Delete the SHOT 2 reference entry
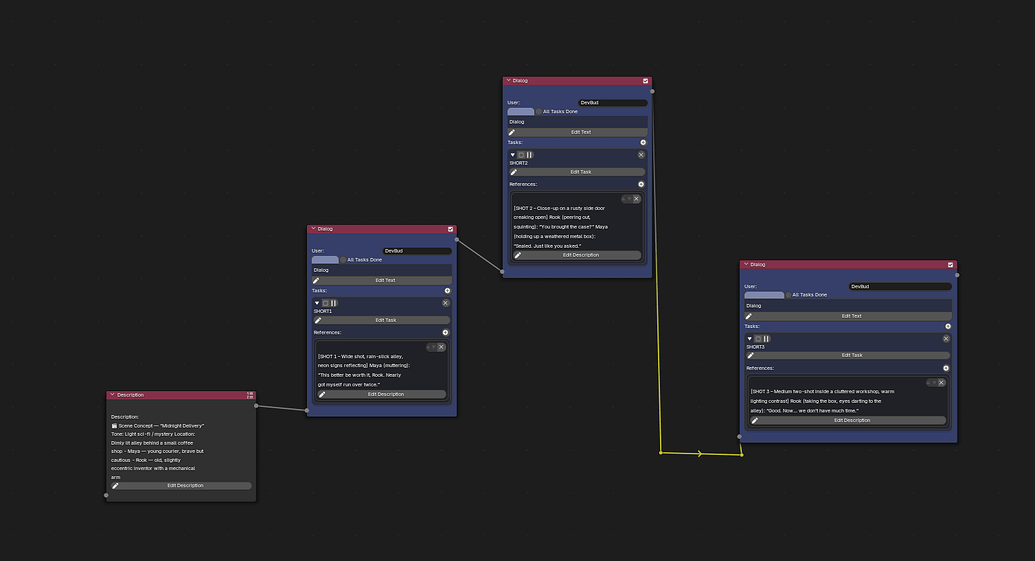 pyautogui.click(x=636, y=199)
